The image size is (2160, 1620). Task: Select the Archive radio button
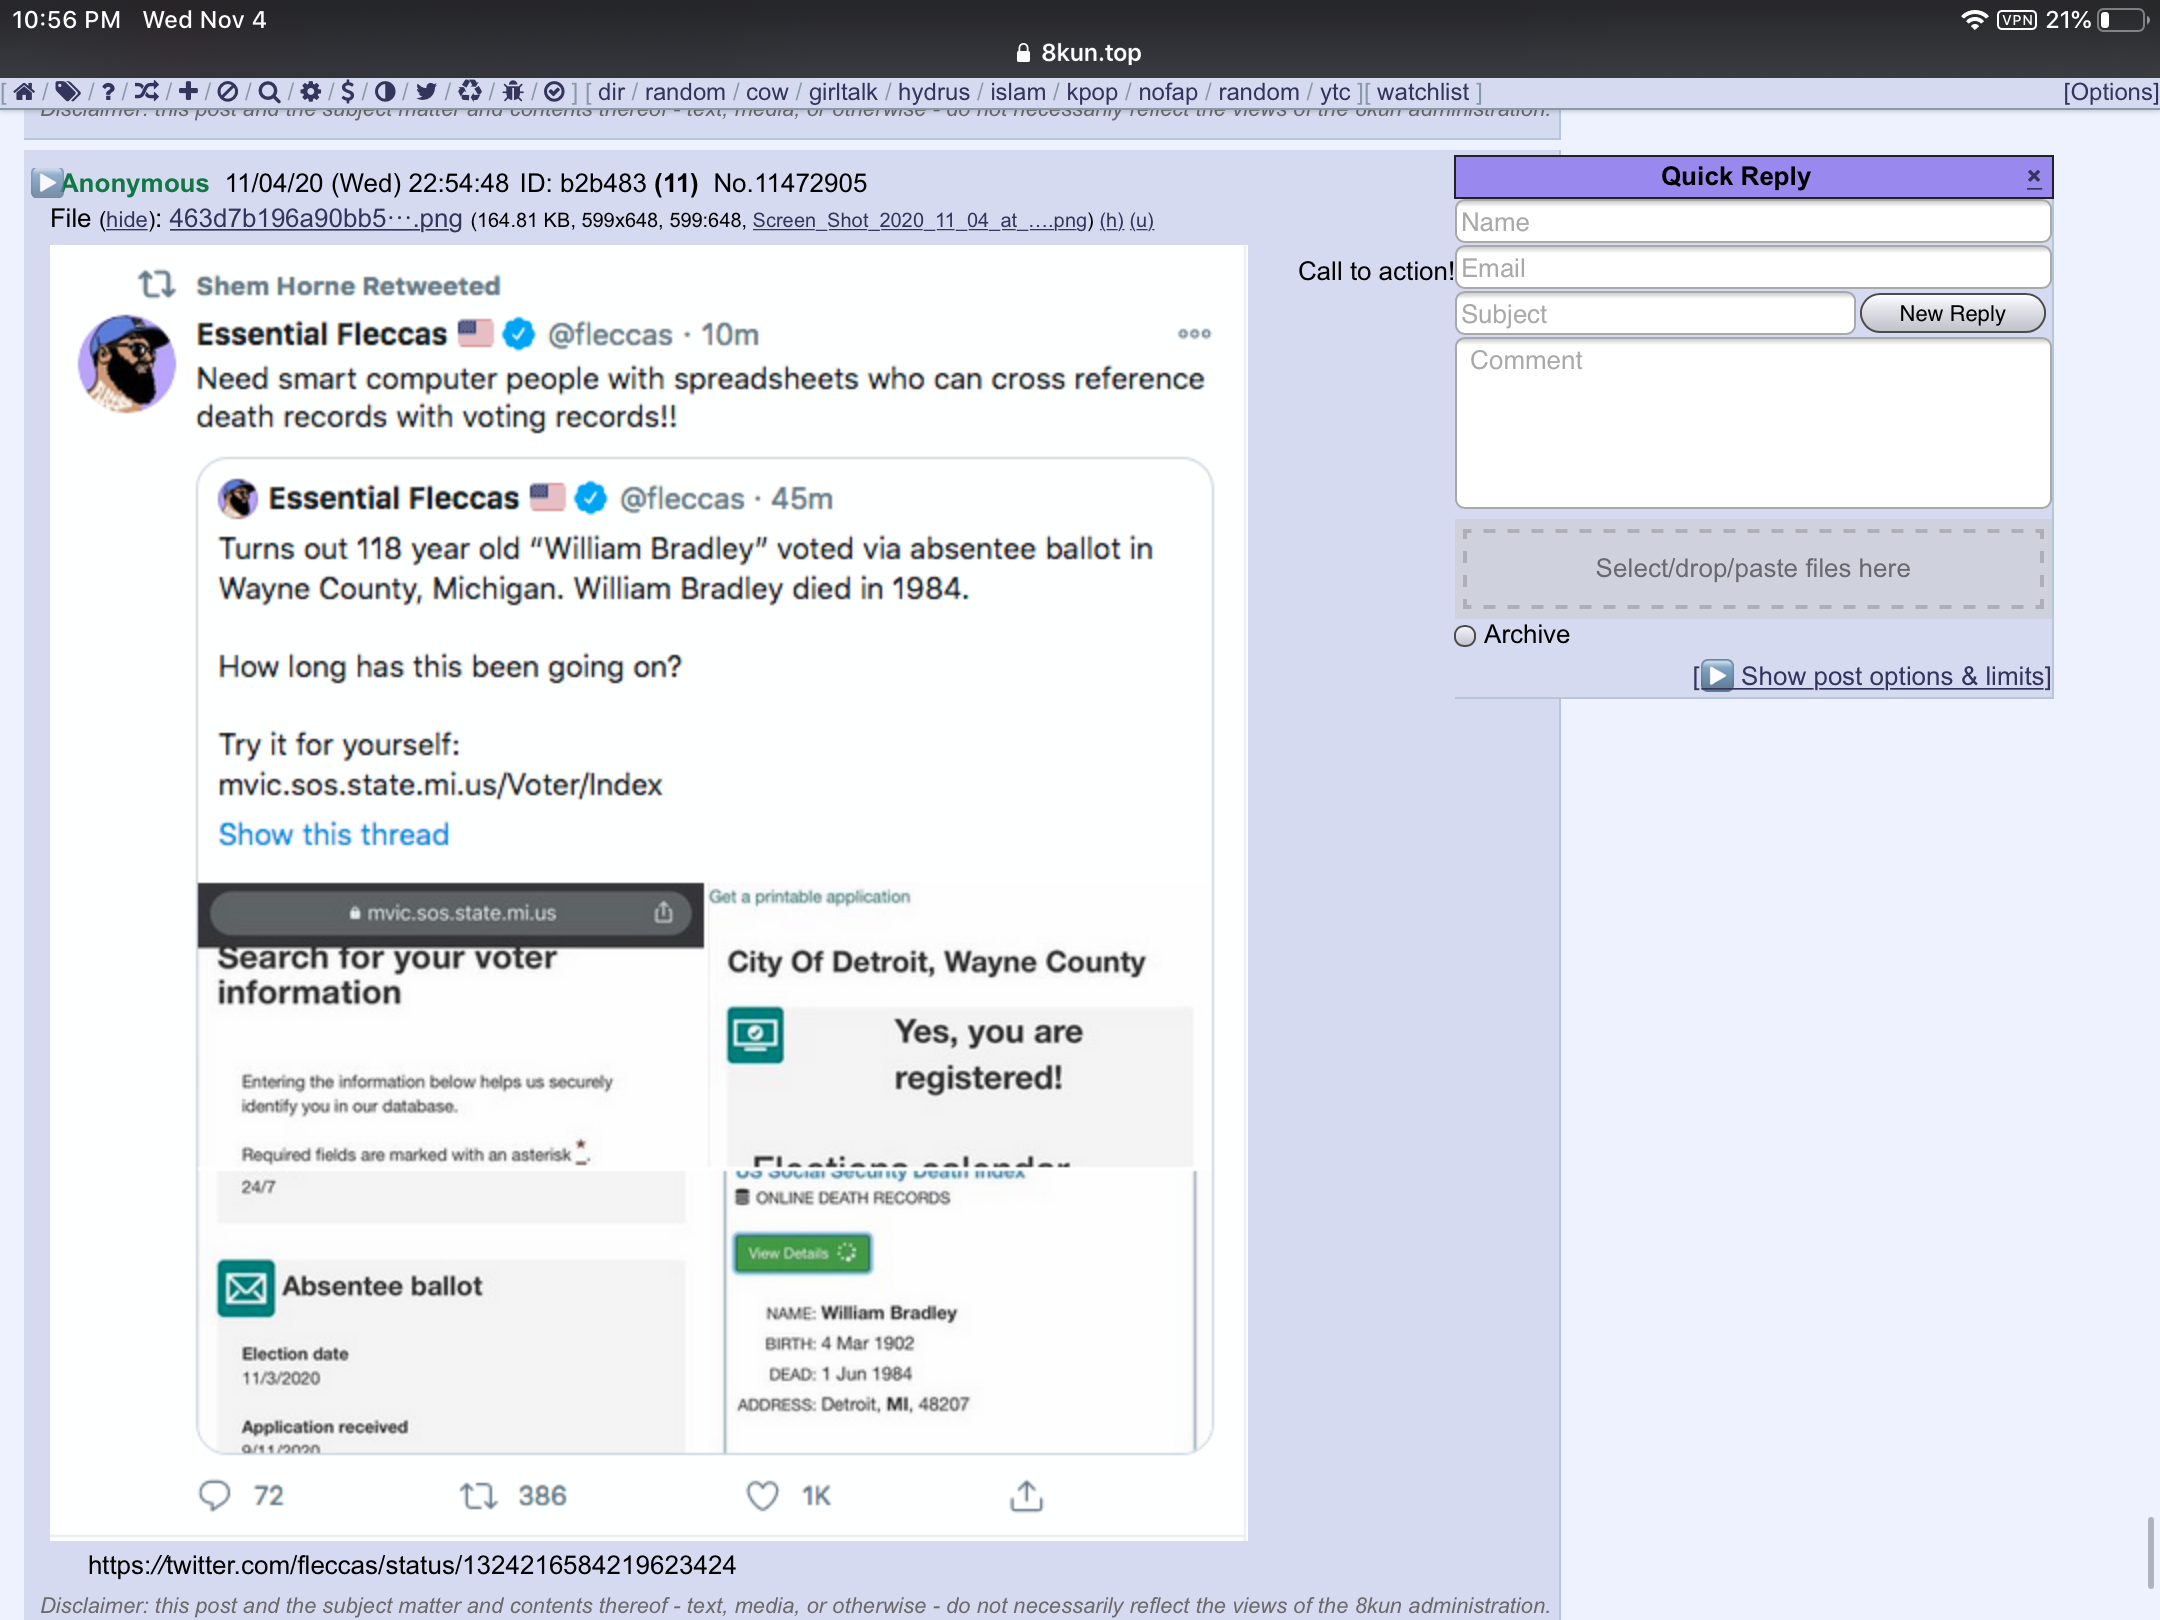(x=1465, y=636)
